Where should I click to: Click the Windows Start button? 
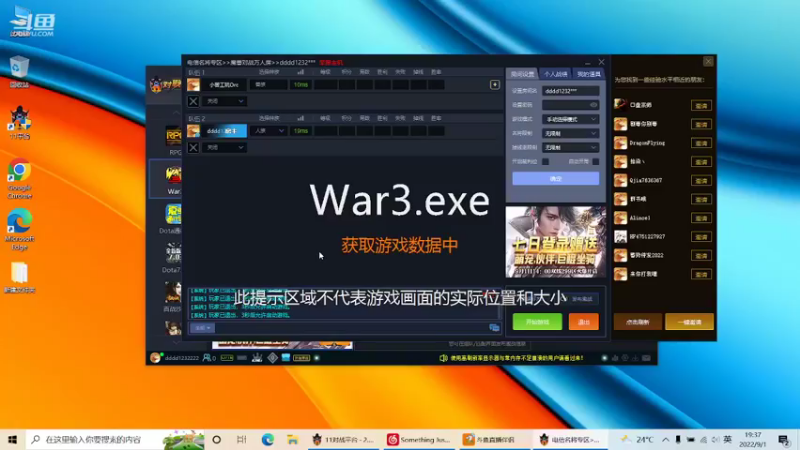coord(13,439)
